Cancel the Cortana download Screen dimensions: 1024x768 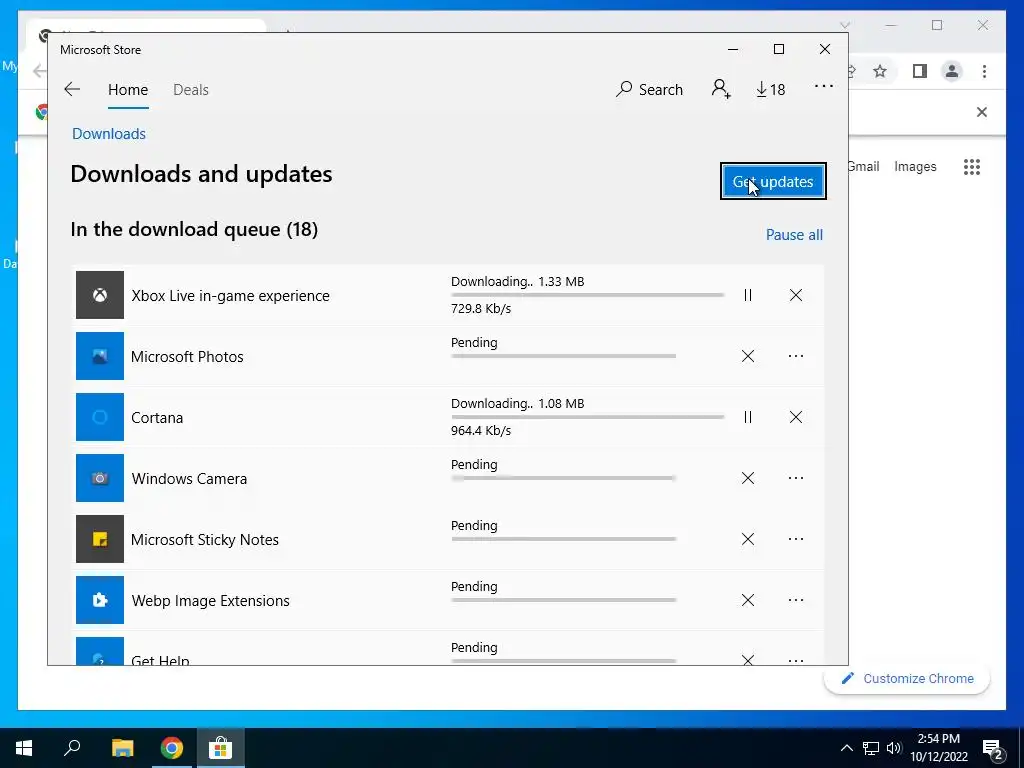click(x=795, y=417)
